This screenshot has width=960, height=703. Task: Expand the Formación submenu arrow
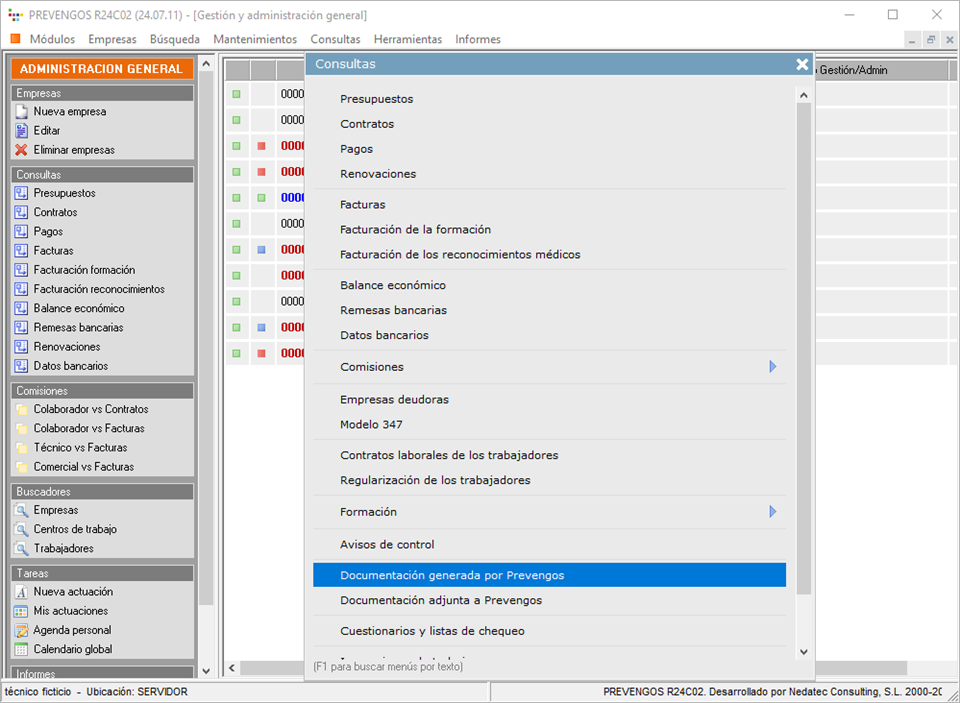(772, 512)
